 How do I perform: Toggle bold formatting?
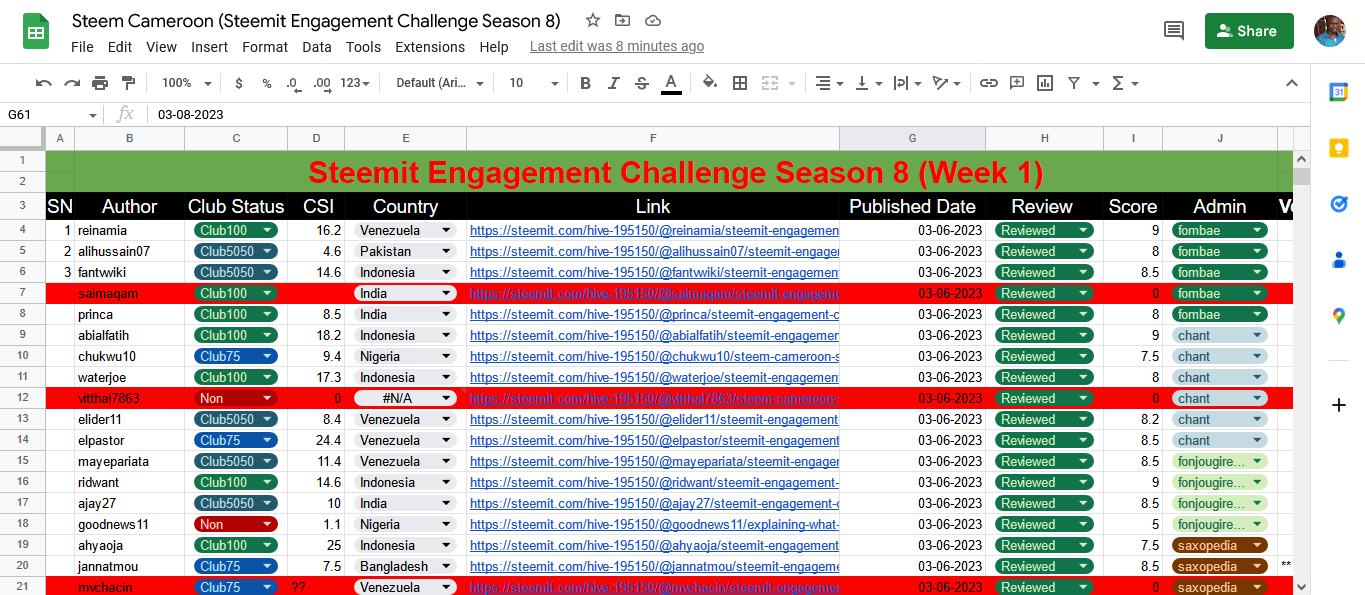click(x=585, y=83)
